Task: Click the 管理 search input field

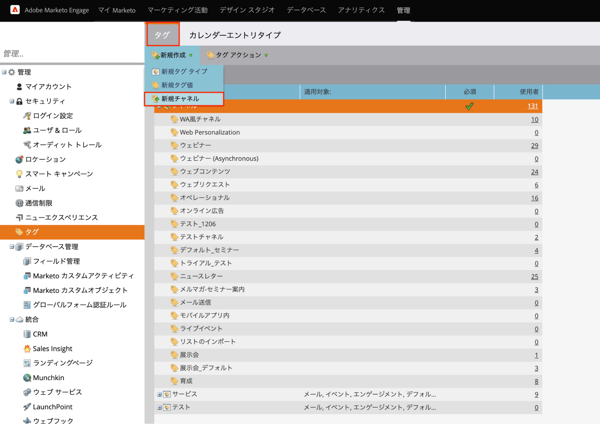Action: click(x=72, y=54)
